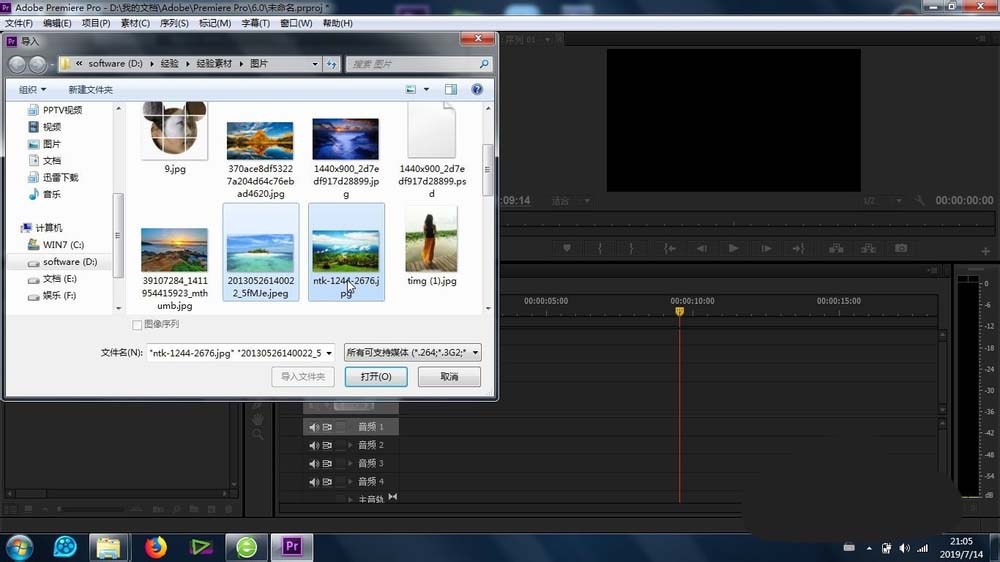Screen dimensions: 1000x562
Task: Expand the 音频 2 track triangle
Action: (x=350, y=445)
